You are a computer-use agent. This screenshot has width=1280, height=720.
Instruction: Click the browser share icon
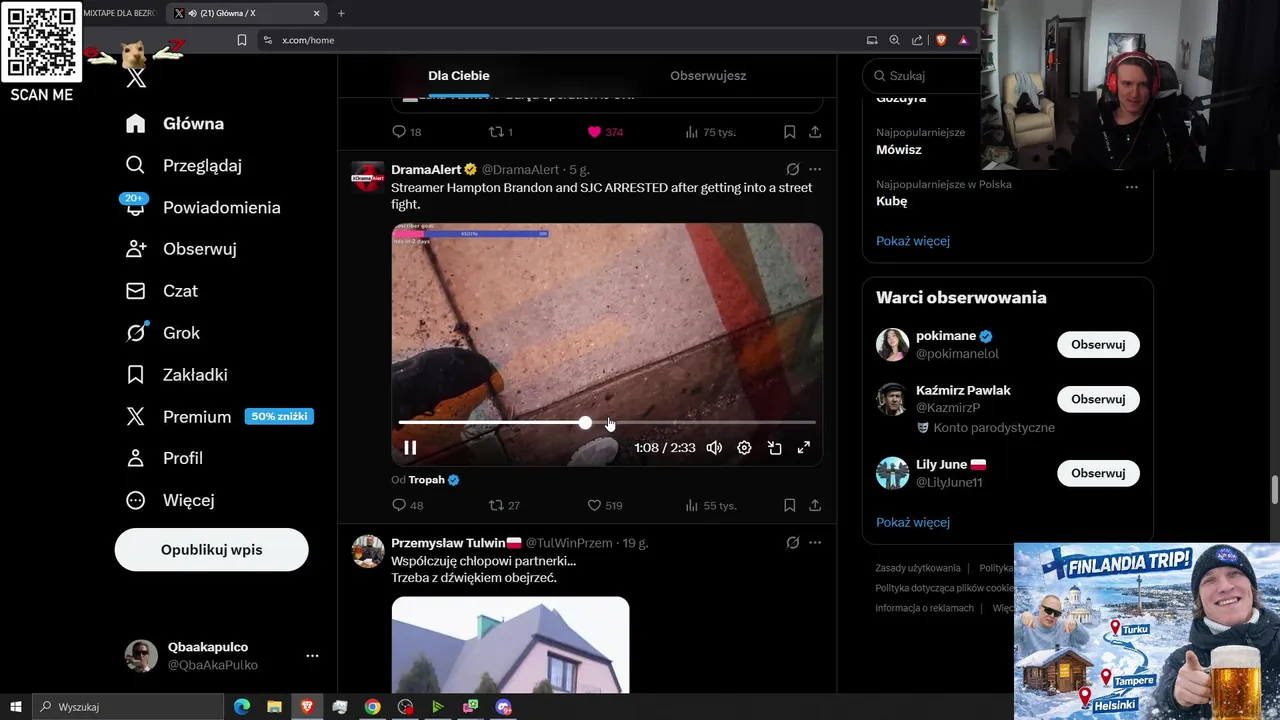tap(917, 40)
